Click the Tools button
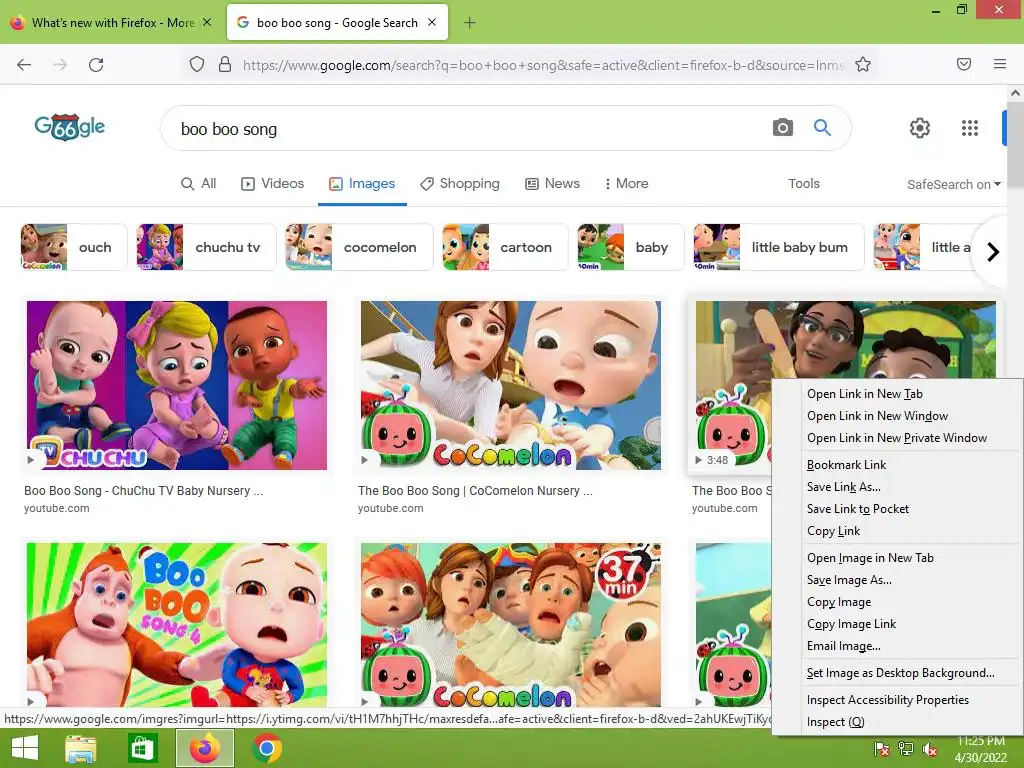 (803, 184)
